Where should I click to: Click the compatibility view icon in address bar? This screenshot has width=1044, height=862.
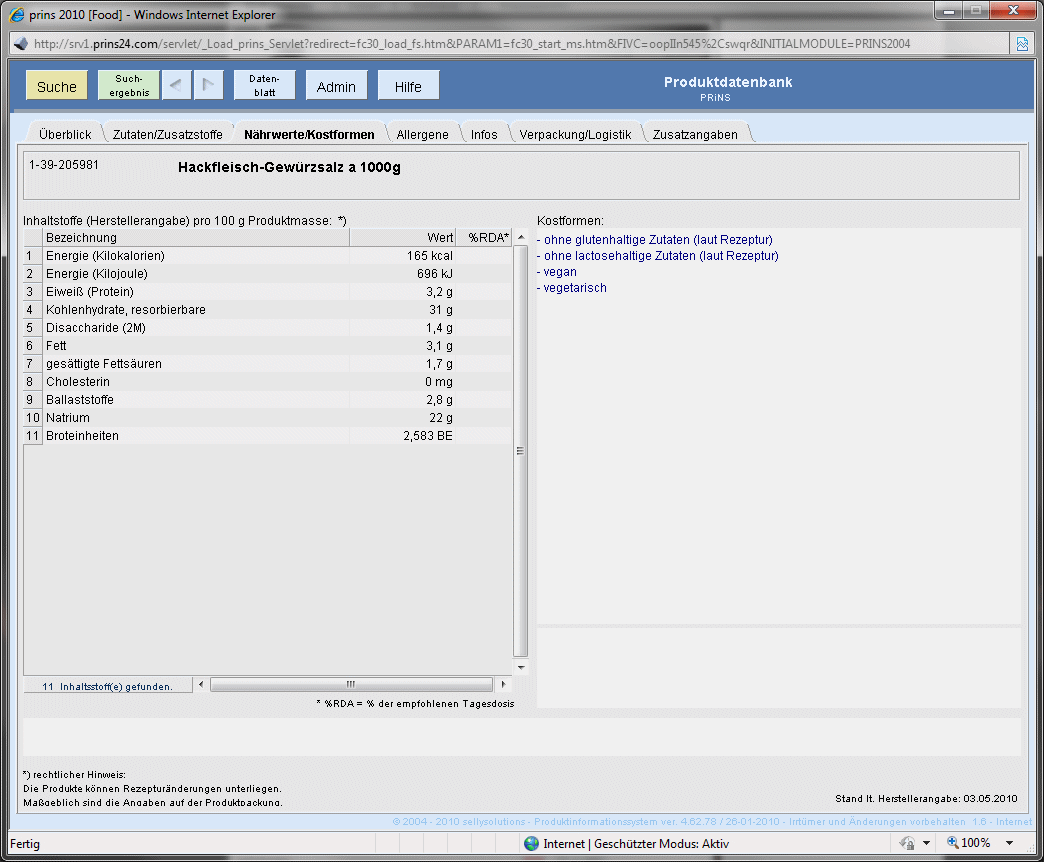(x=1022, y=44)
